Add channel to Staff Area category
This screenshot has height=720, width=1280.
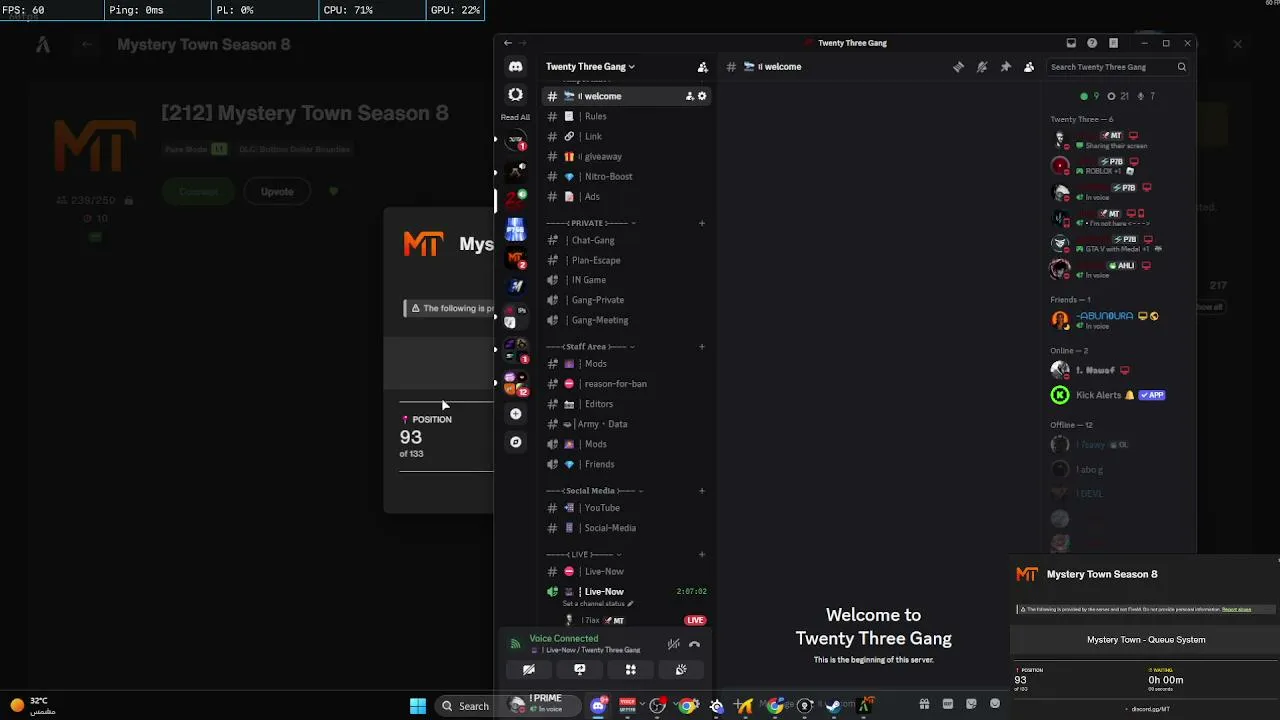(x=702, y=347)
